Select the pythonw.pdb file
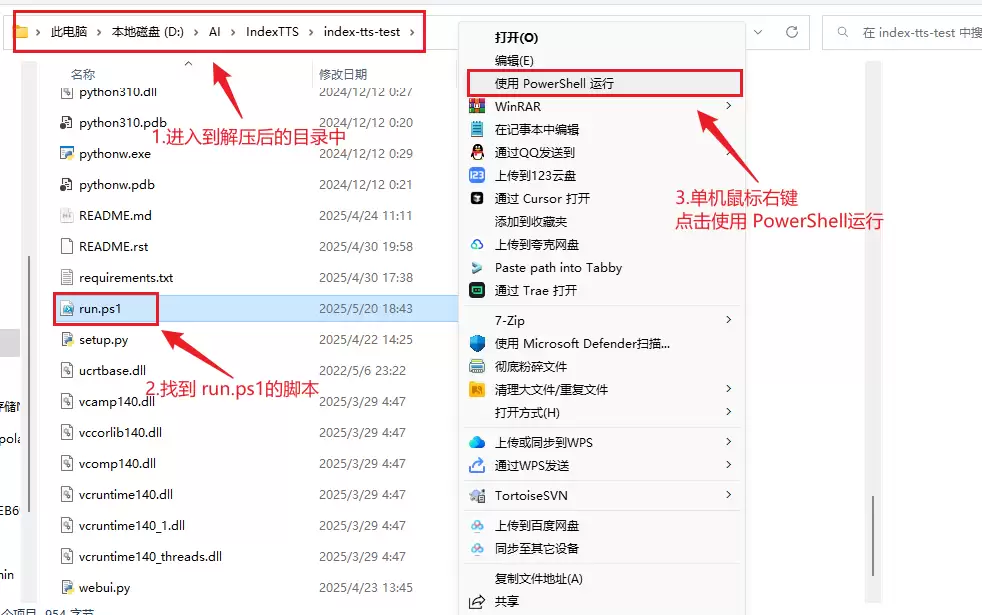This screenshot has height=615, width=982. [116, 185]
